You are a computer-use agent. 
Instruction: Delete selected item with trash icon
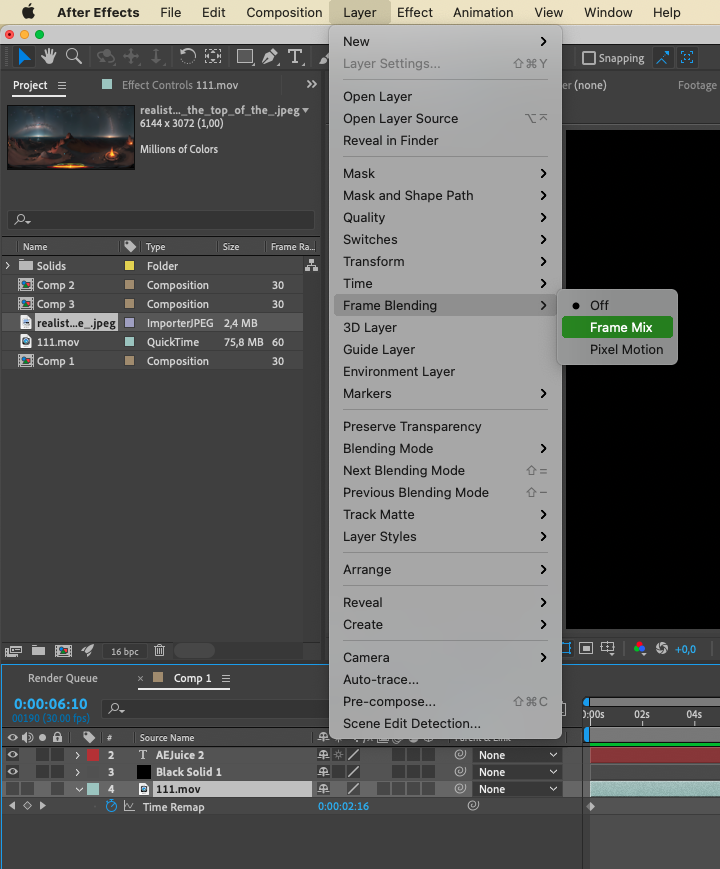(159, 651)
